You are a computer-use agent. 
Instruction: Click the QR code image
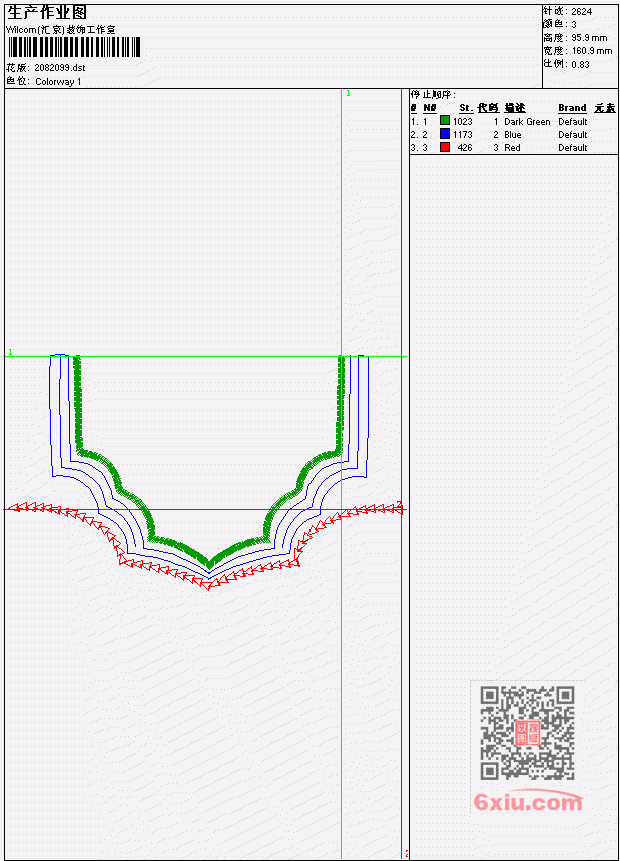click(527, 733)
